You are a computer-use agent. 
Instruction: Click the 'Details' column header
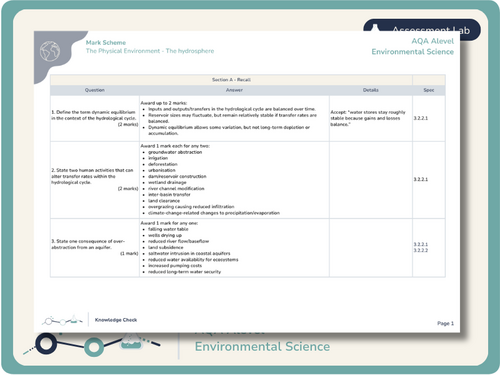click(x=371, y=90)
